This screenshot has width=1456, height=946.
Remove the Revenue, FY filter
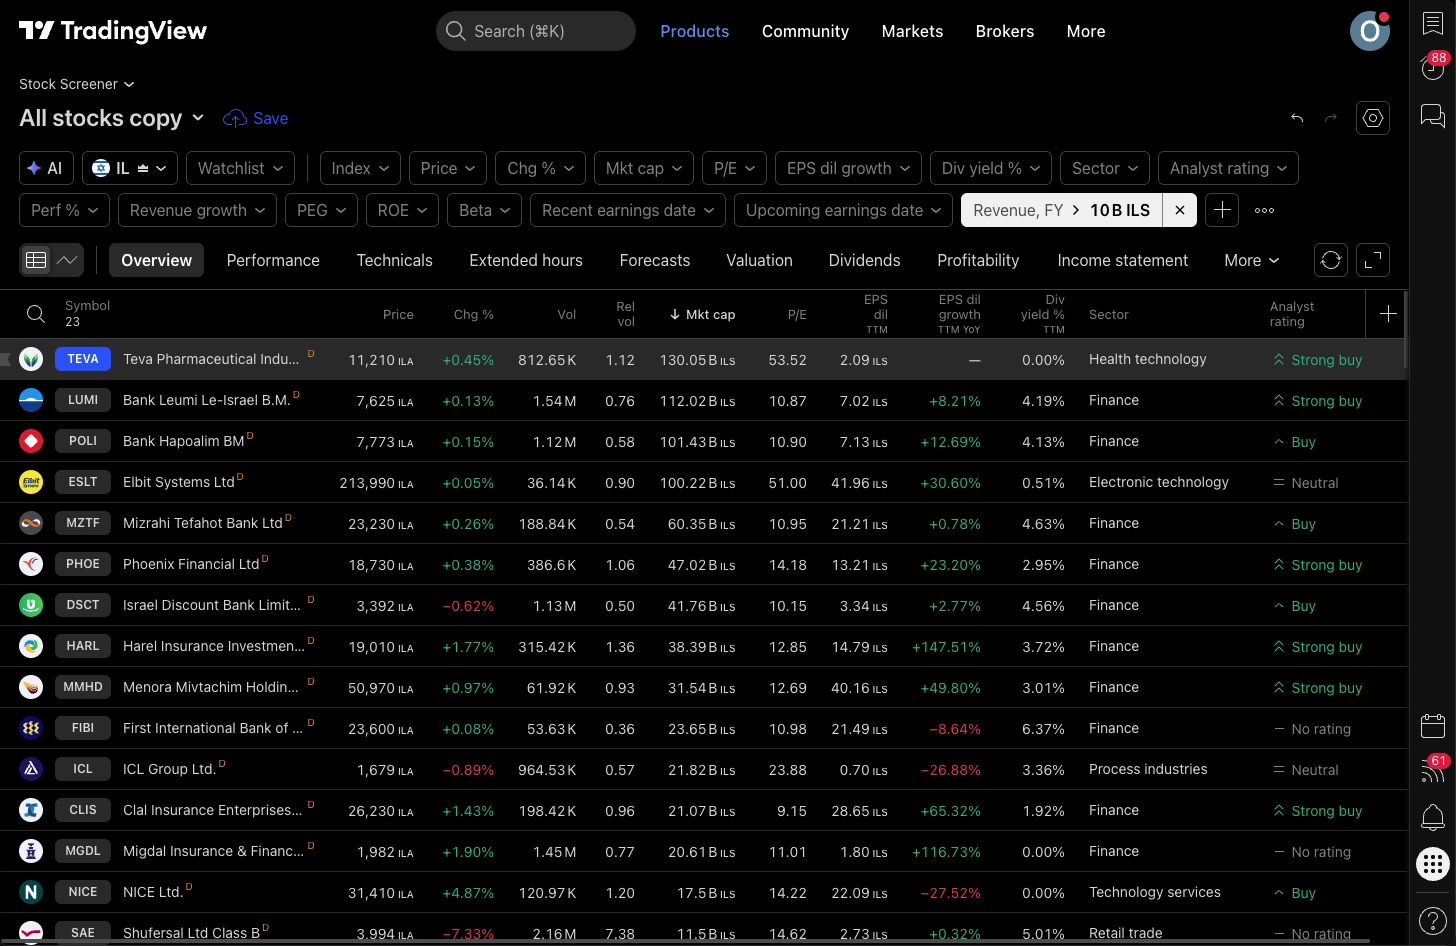point(1180,210)
